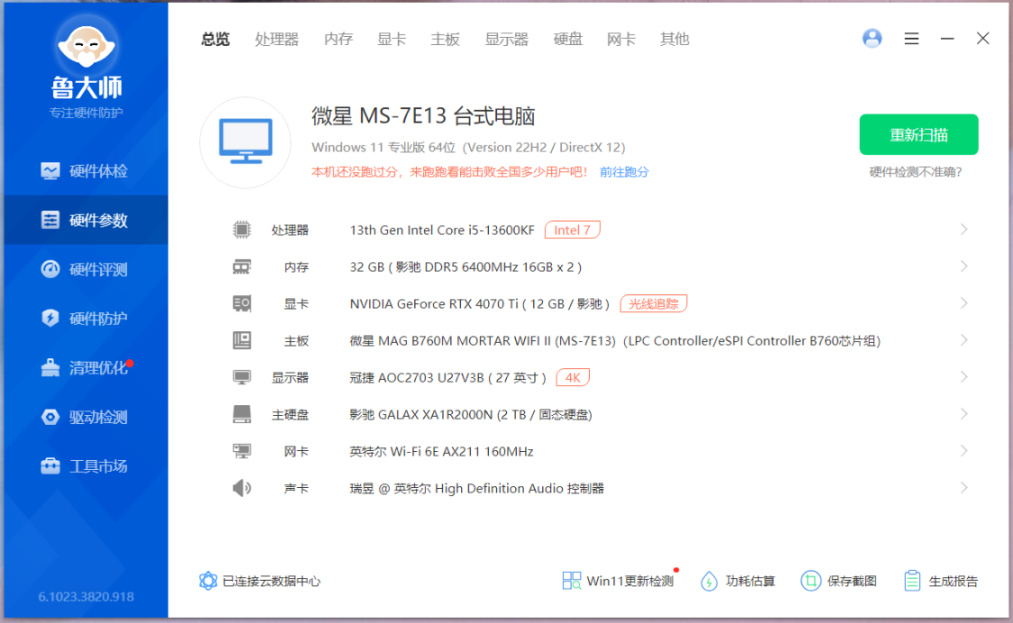Open 工具市场 in the sidebar
This screenshot has height=623, width=1013.
pos(86,465)
